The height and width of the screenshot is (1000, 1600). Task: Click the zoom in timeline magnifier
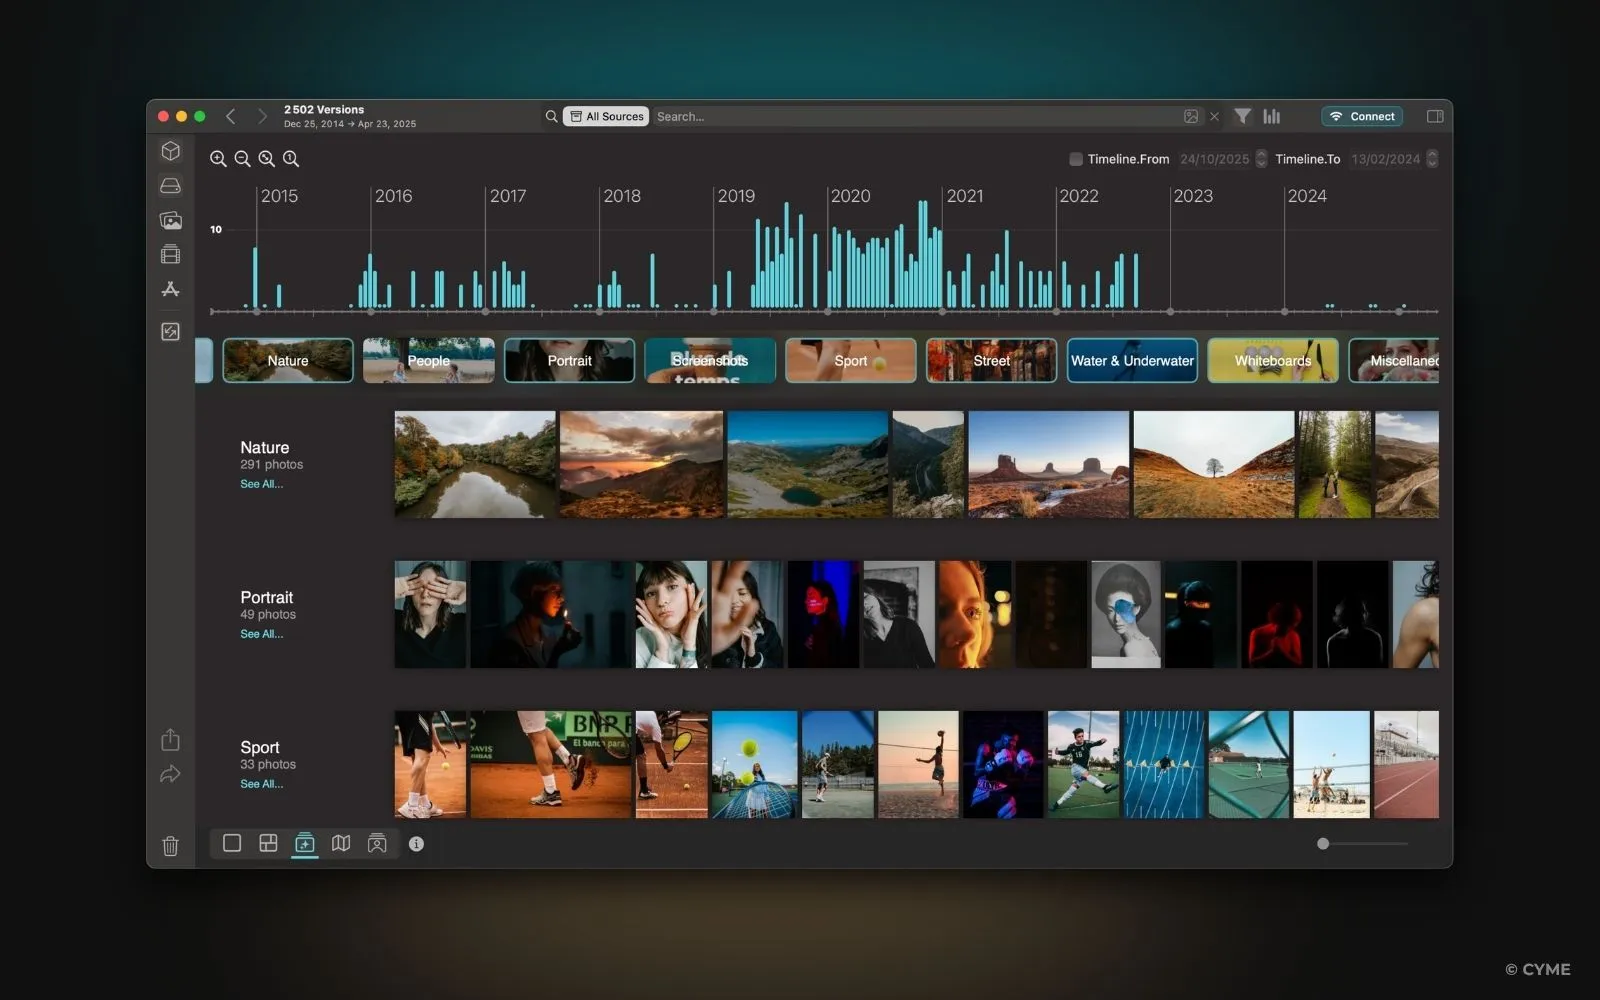coord(218,158)
